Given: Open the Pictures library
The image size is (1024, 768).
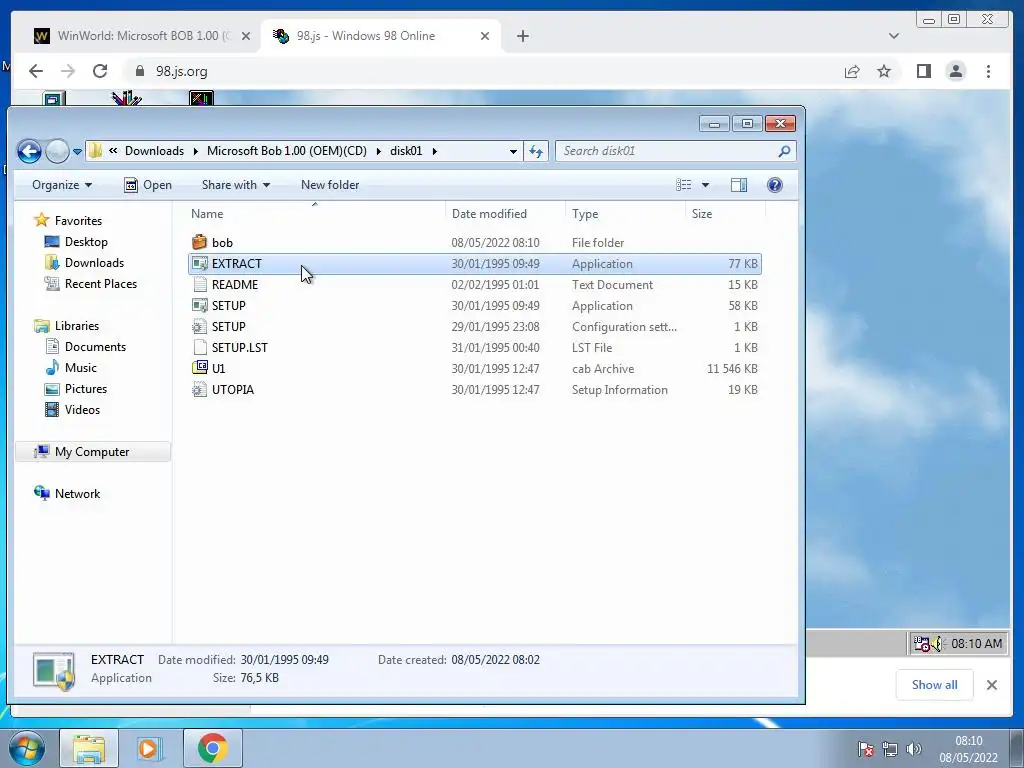Looking at the screenshot, I should [x=86, y=389].
